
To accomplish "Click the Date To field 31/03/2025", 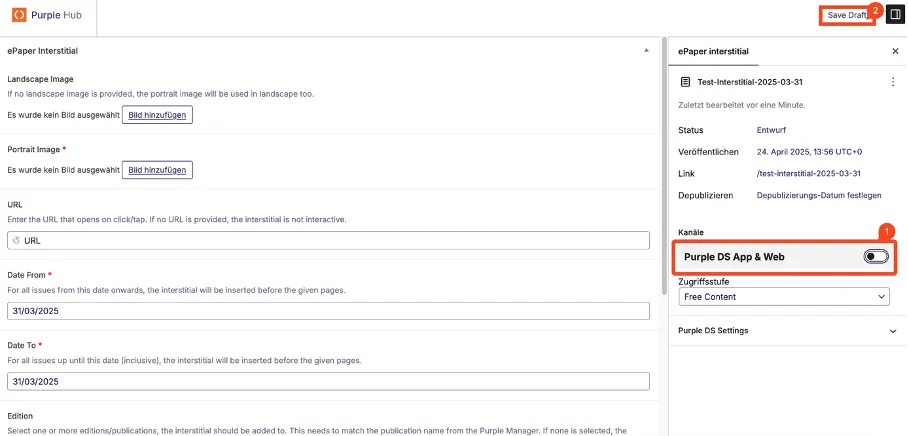I will (x=328, y=382).
